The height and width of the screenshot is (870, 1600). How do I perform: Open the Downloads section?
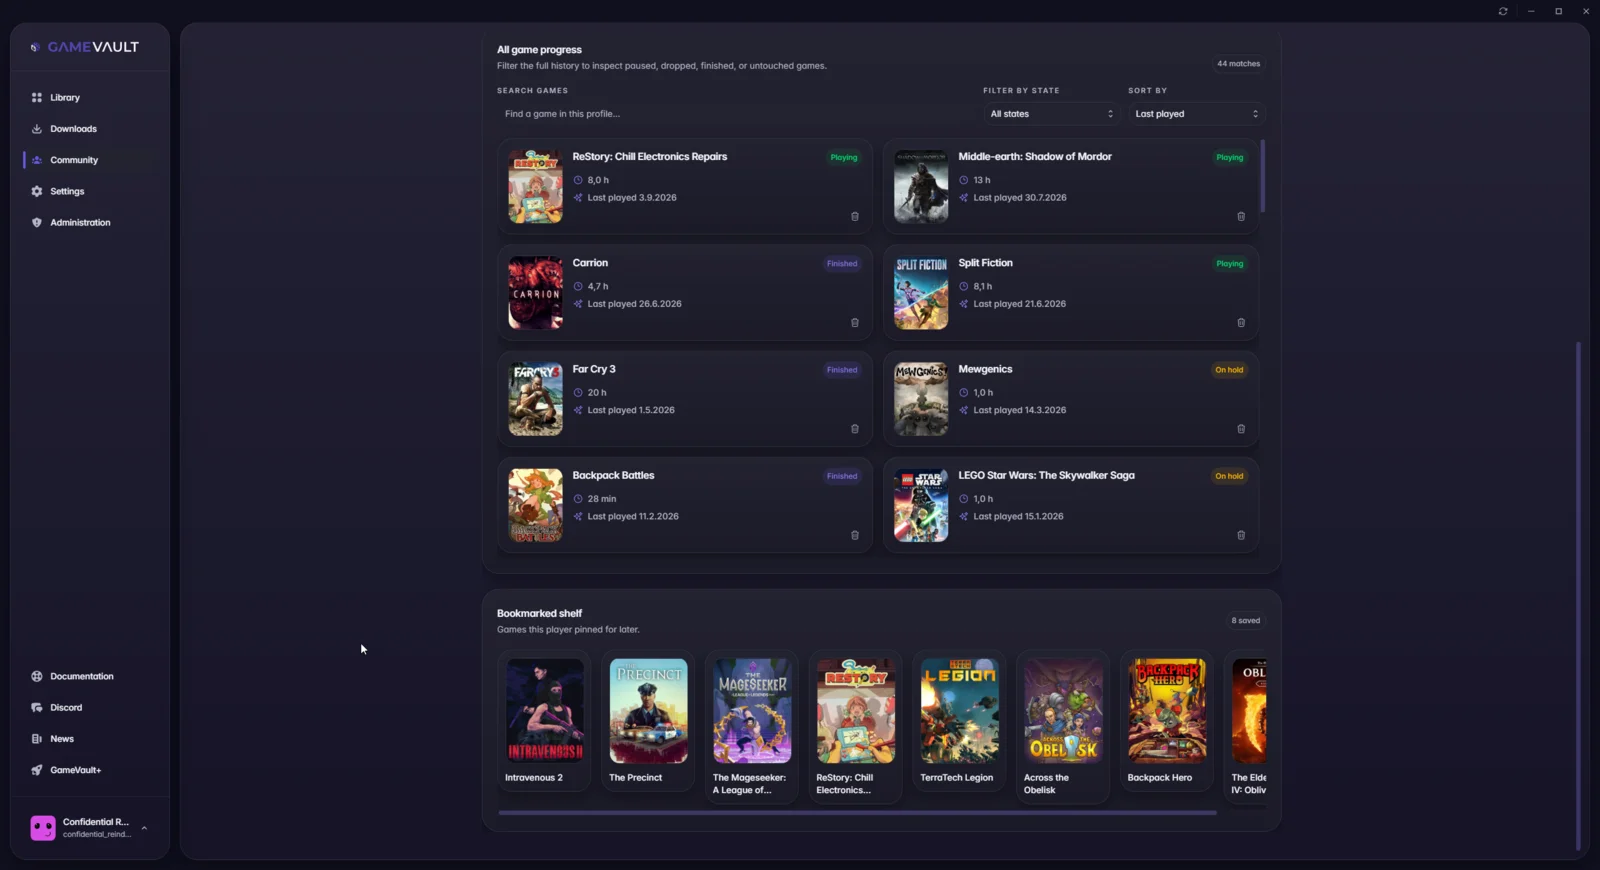pos(90,129)
